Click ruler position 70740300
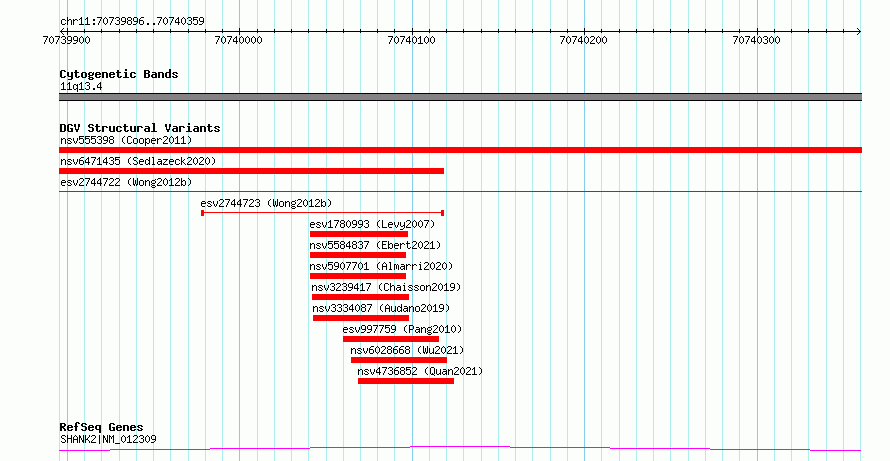 point(757,40)
